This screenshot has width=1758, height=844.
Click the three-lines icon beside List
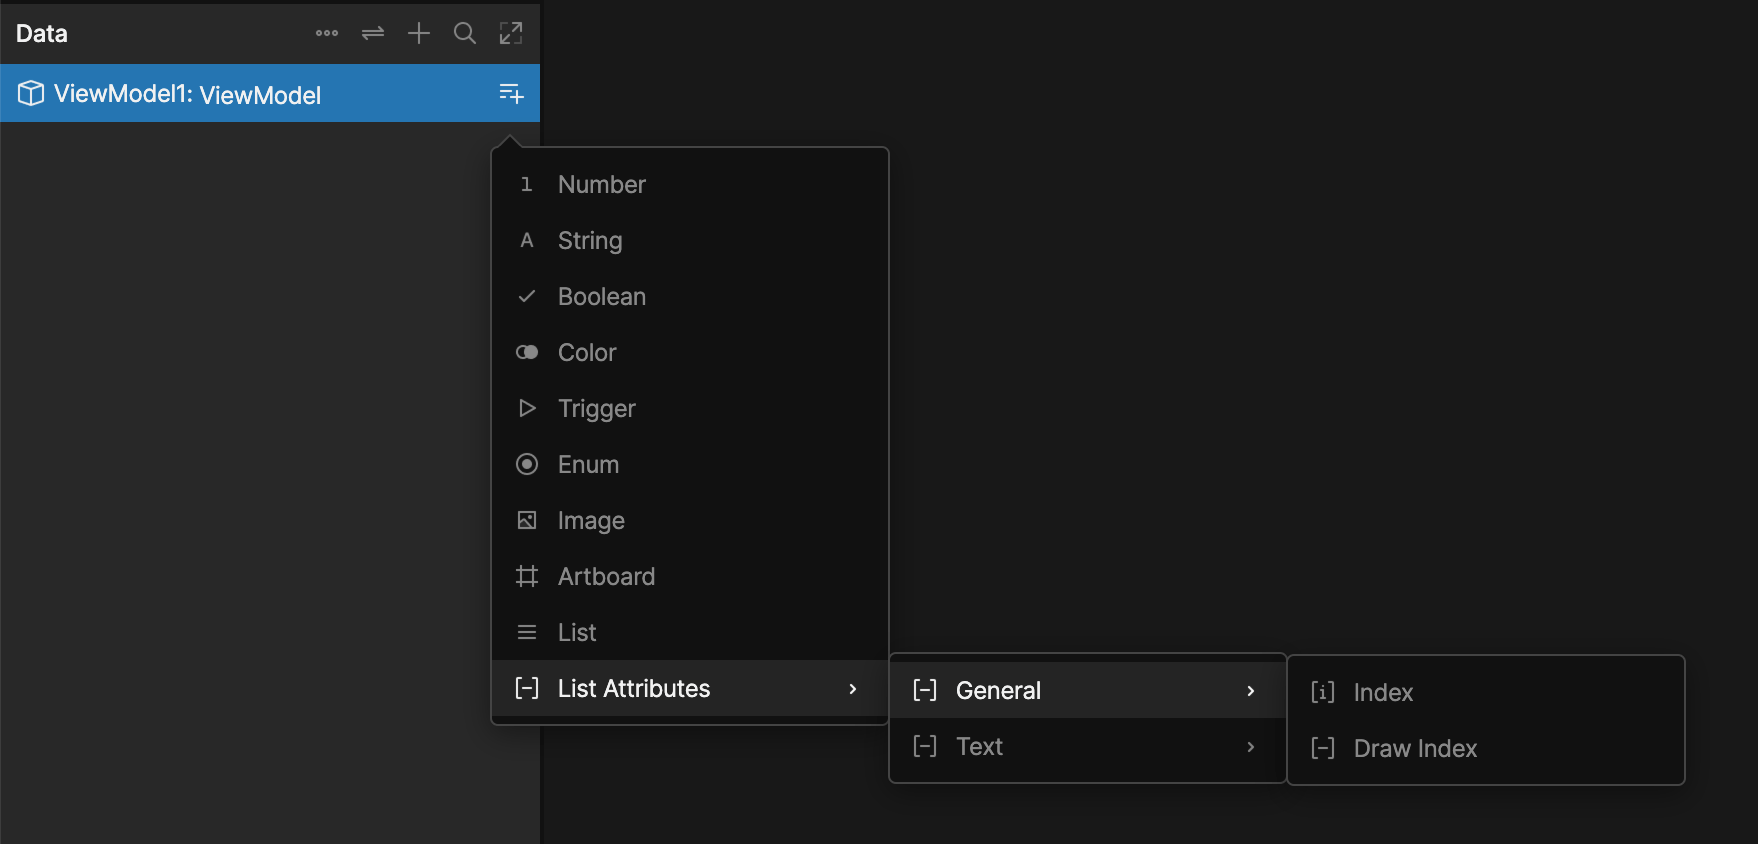point(527,632)
